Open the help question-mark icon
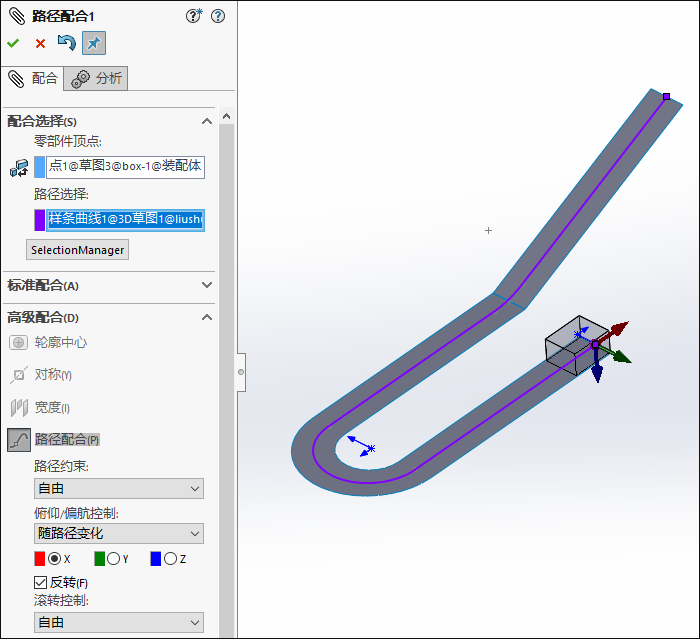Viewport: 700px width, 639px height. (x=218, y=17)
